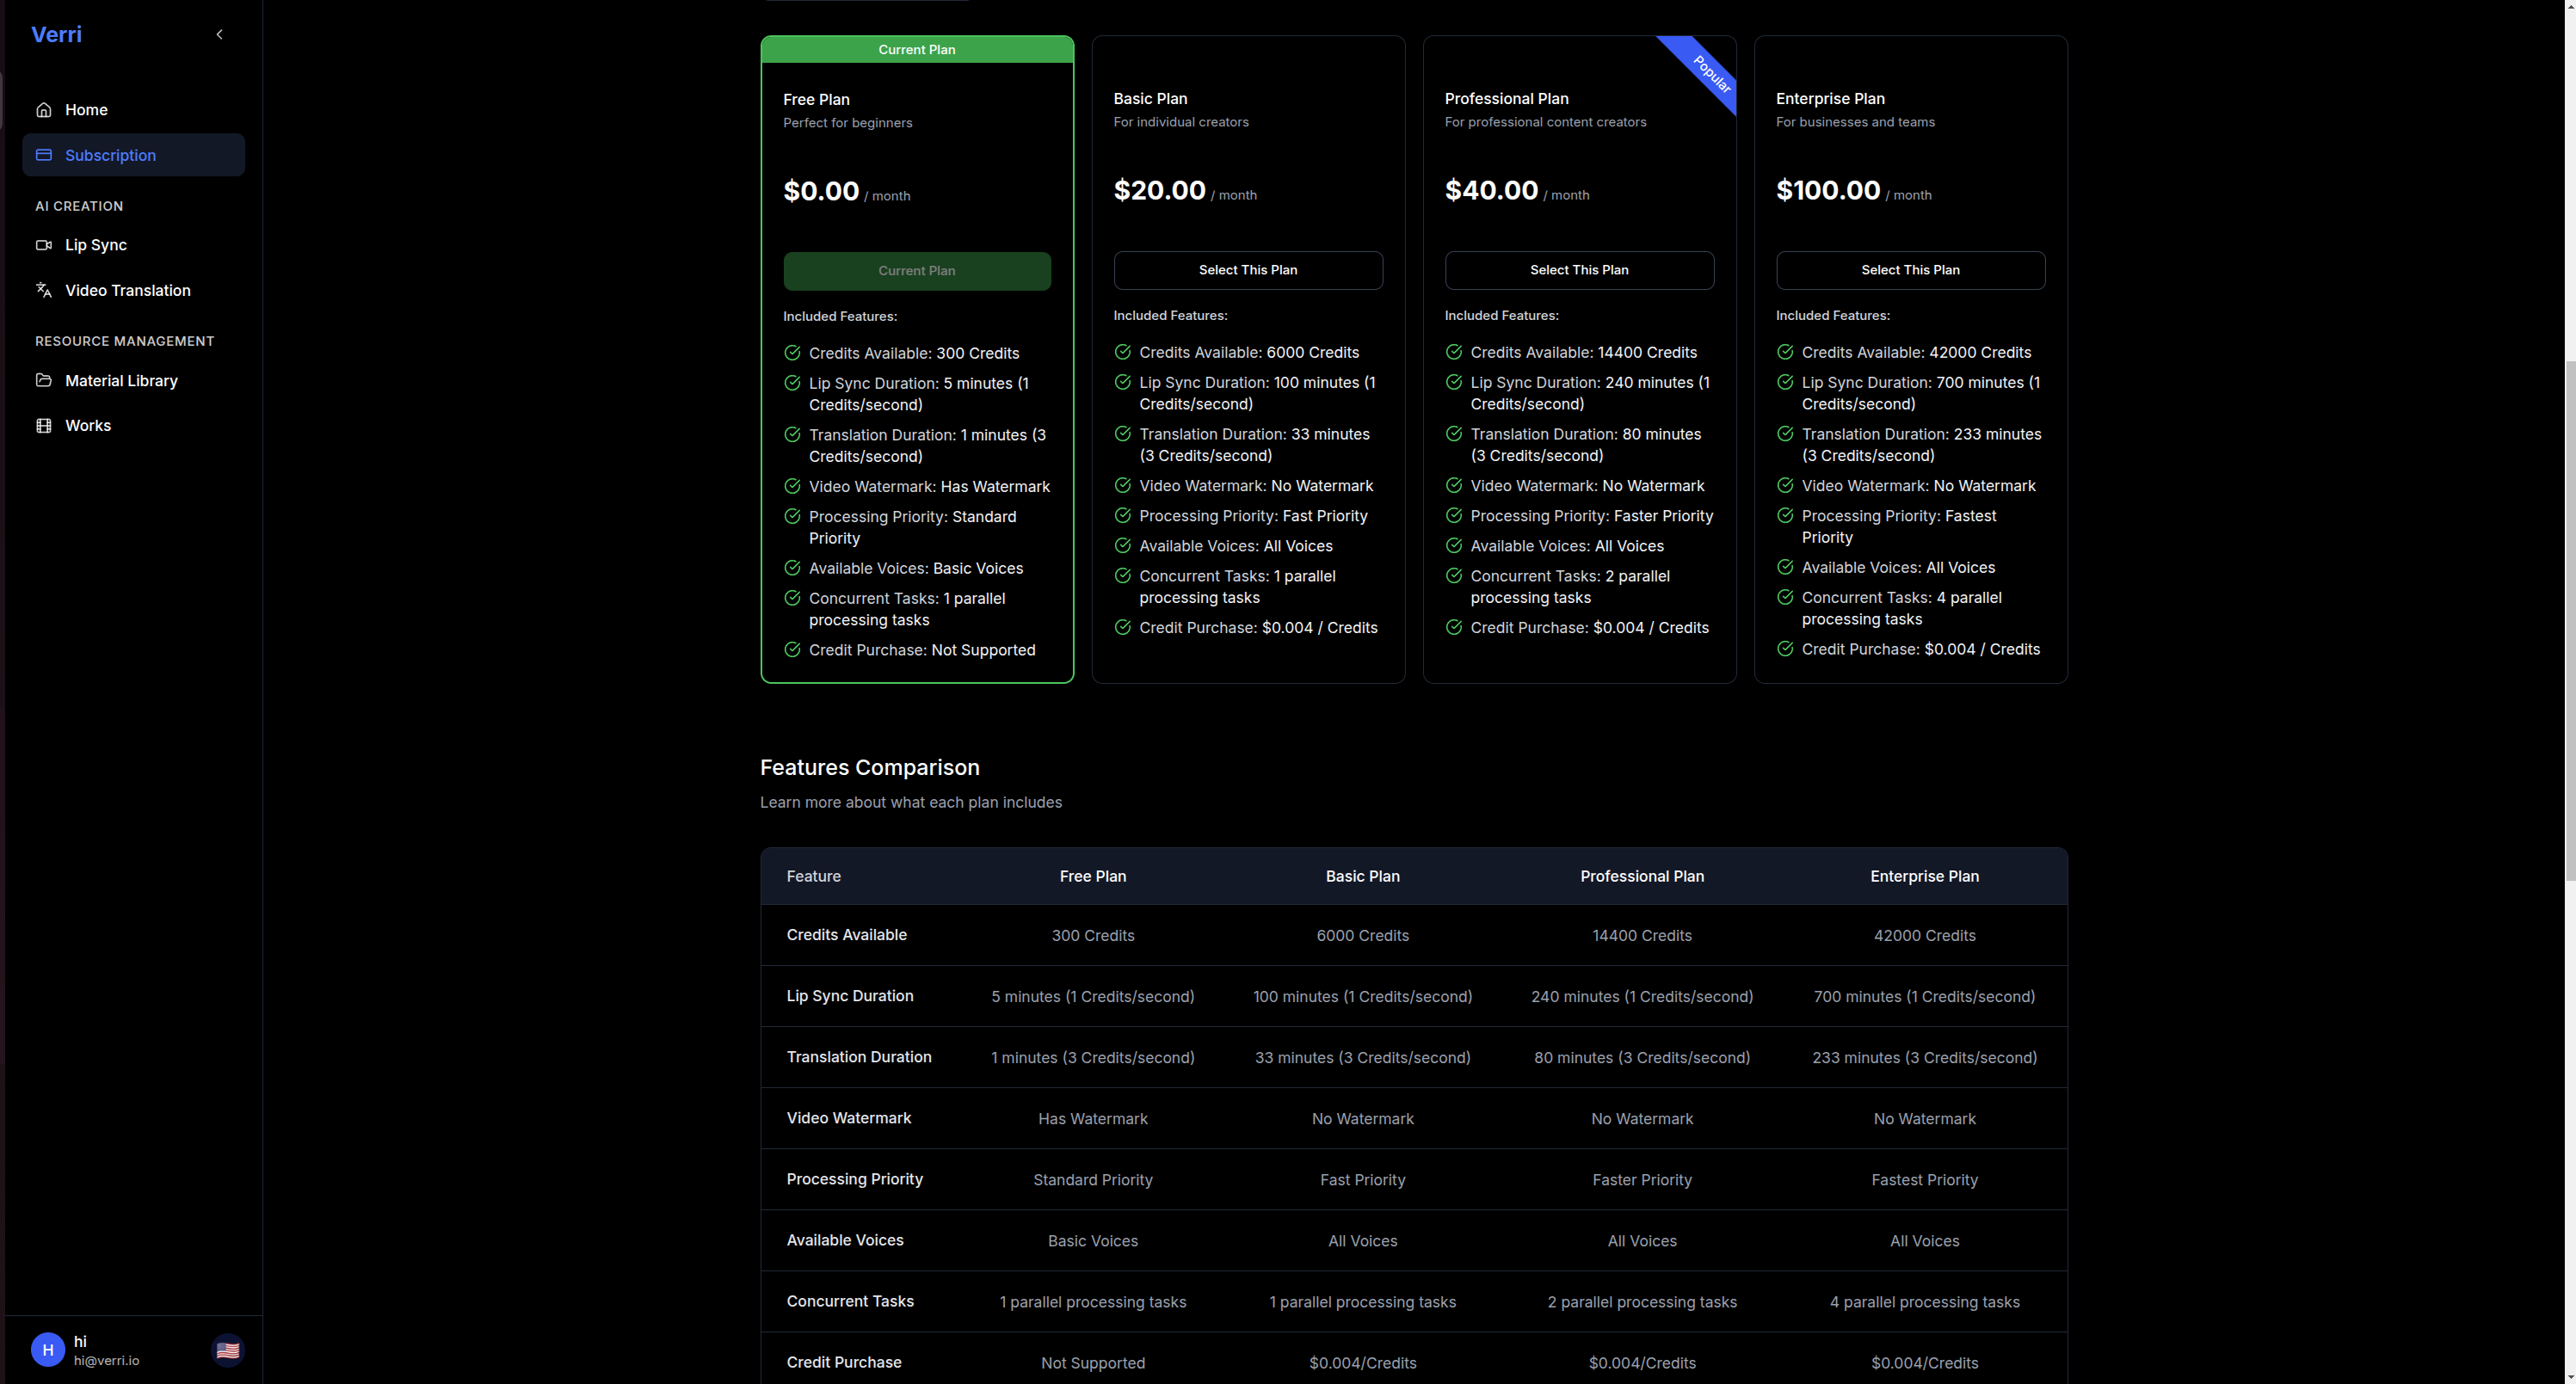
Task: Click the Works film icon
Action: click(43, 426)
